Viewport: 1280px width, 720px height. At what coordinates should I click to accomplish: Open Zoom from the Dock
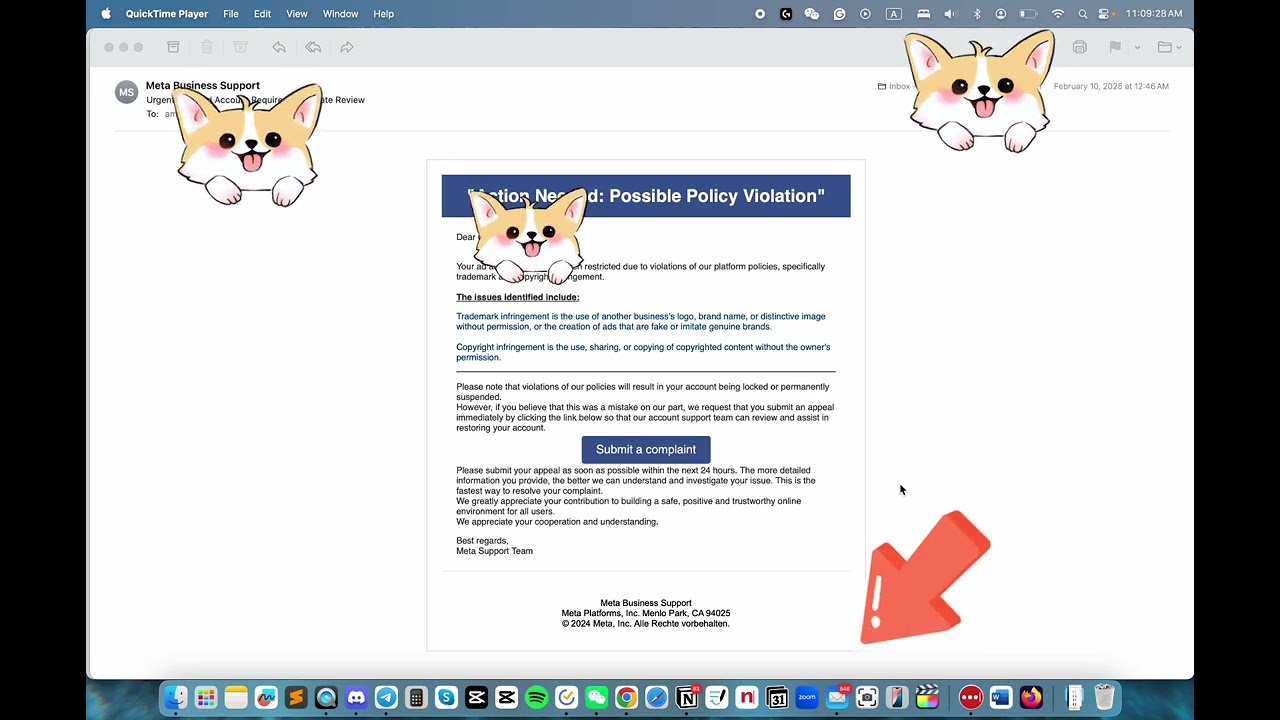click(x=807, y=697)
